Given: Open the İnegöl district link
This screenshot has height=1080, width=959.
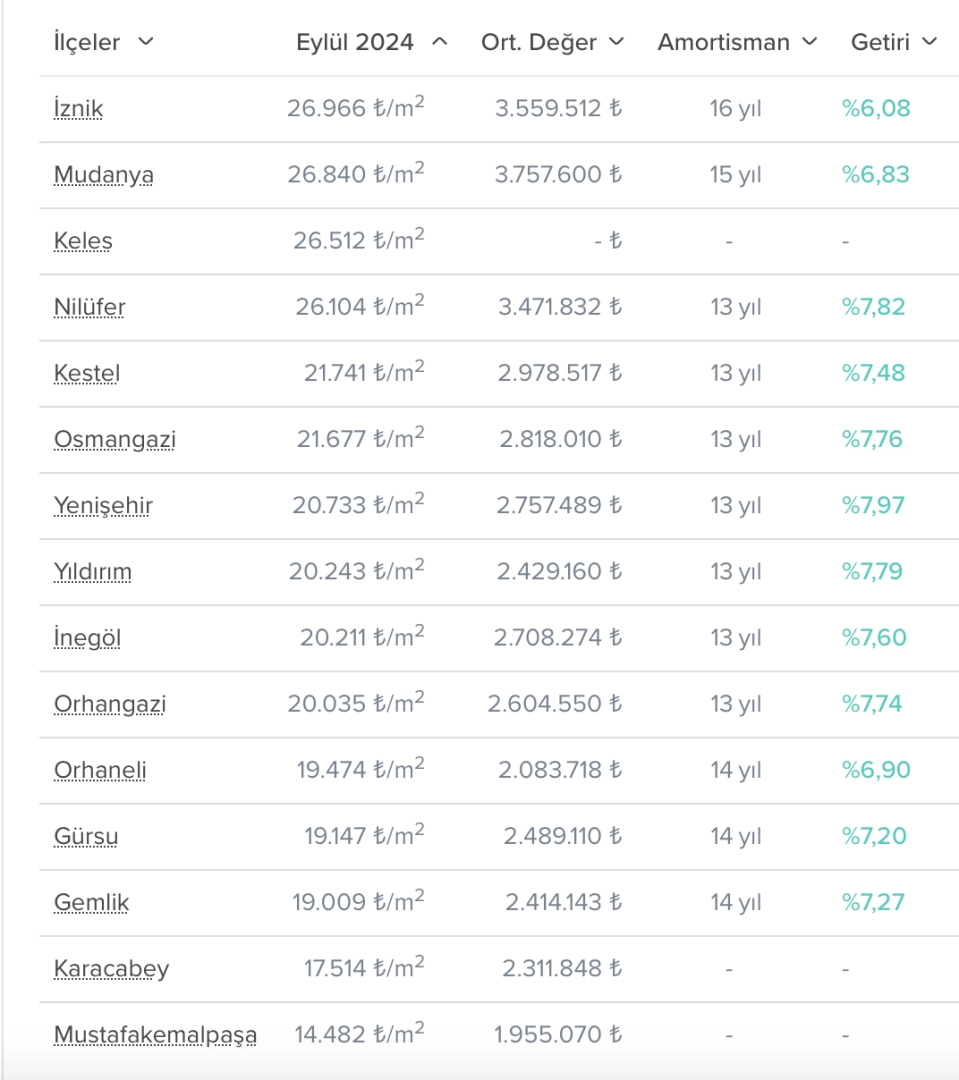Looking at the screenshot, I should [87, 638].
